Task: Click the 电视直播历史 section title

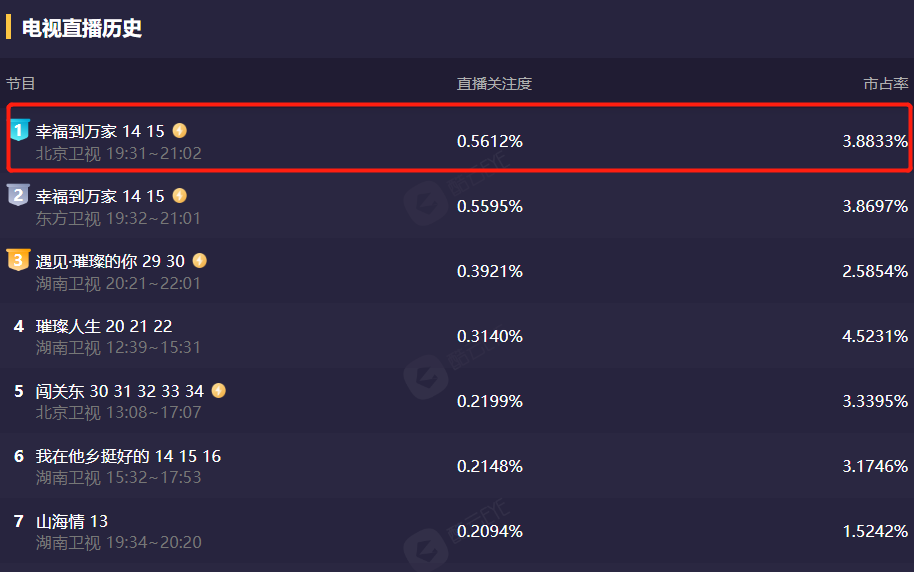Action: pyautogui.click(x=82, y=28)
